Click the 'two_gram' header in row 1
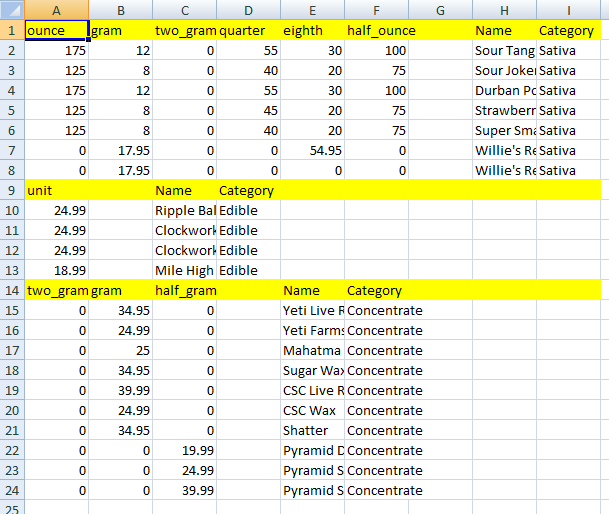Screen dimensions: 609x514 pyautogui.click(x=185, y=30)
